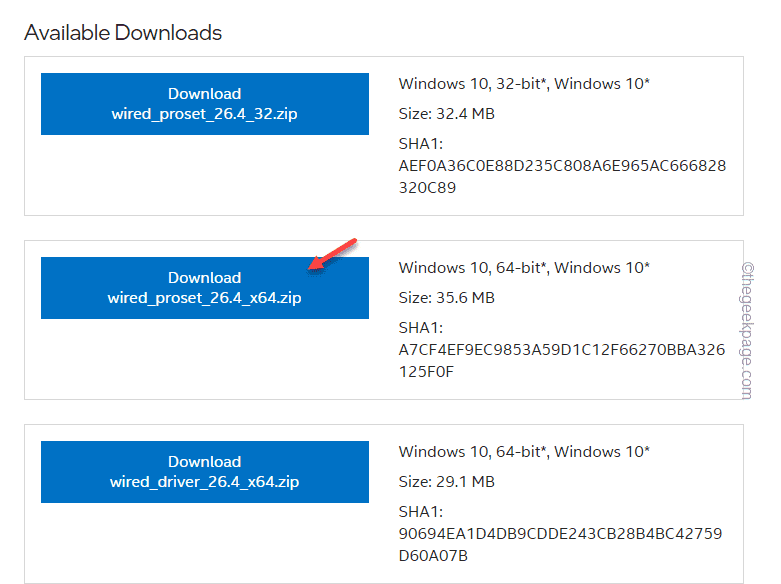
Task: Click the SHA1 hash starting with AEF0A36C
Action: point(562,165)
